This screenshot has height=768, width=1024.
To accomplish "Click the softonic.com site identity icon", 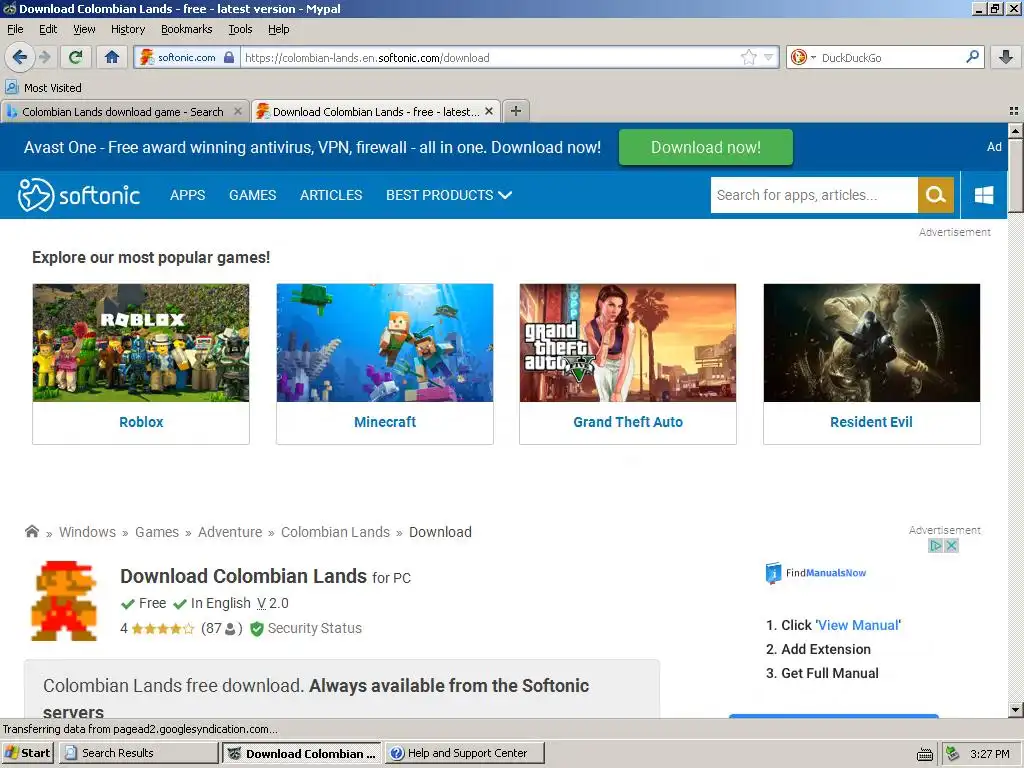I will pos(185,57).
